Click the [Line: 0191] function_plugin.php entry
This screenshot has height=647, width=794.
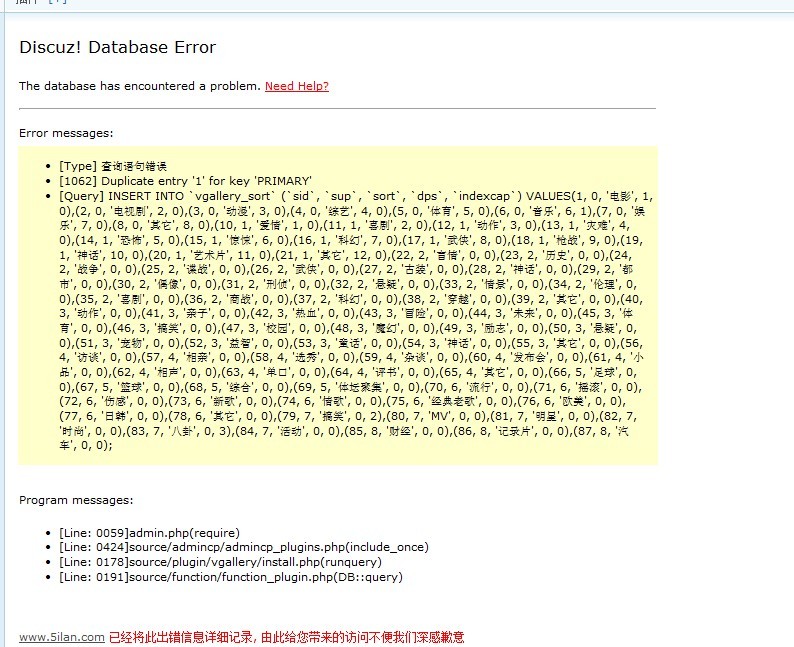231,577
